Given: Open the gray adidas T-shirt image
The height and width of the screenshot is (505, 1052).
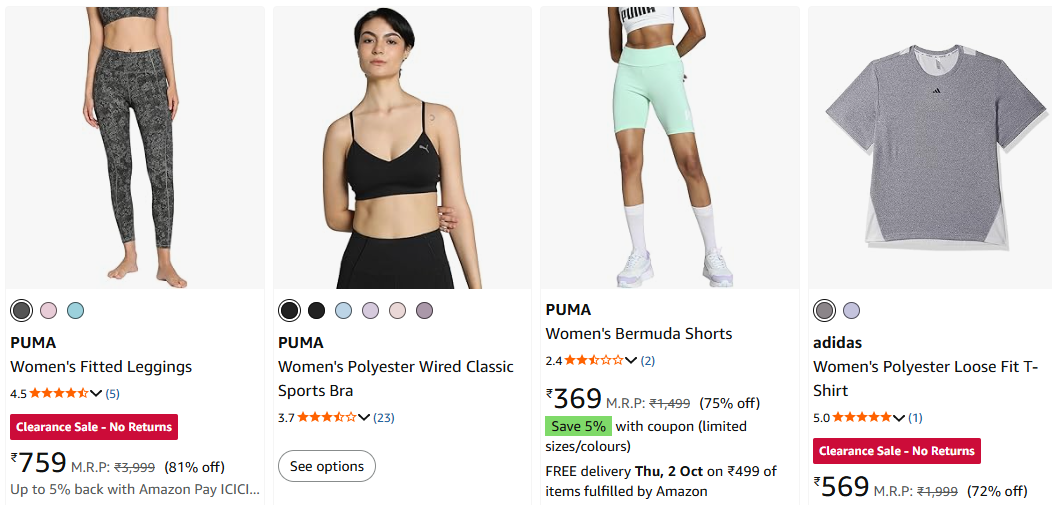Looking at the screenshot, I should pyautogui.click(x=929, y=148).
